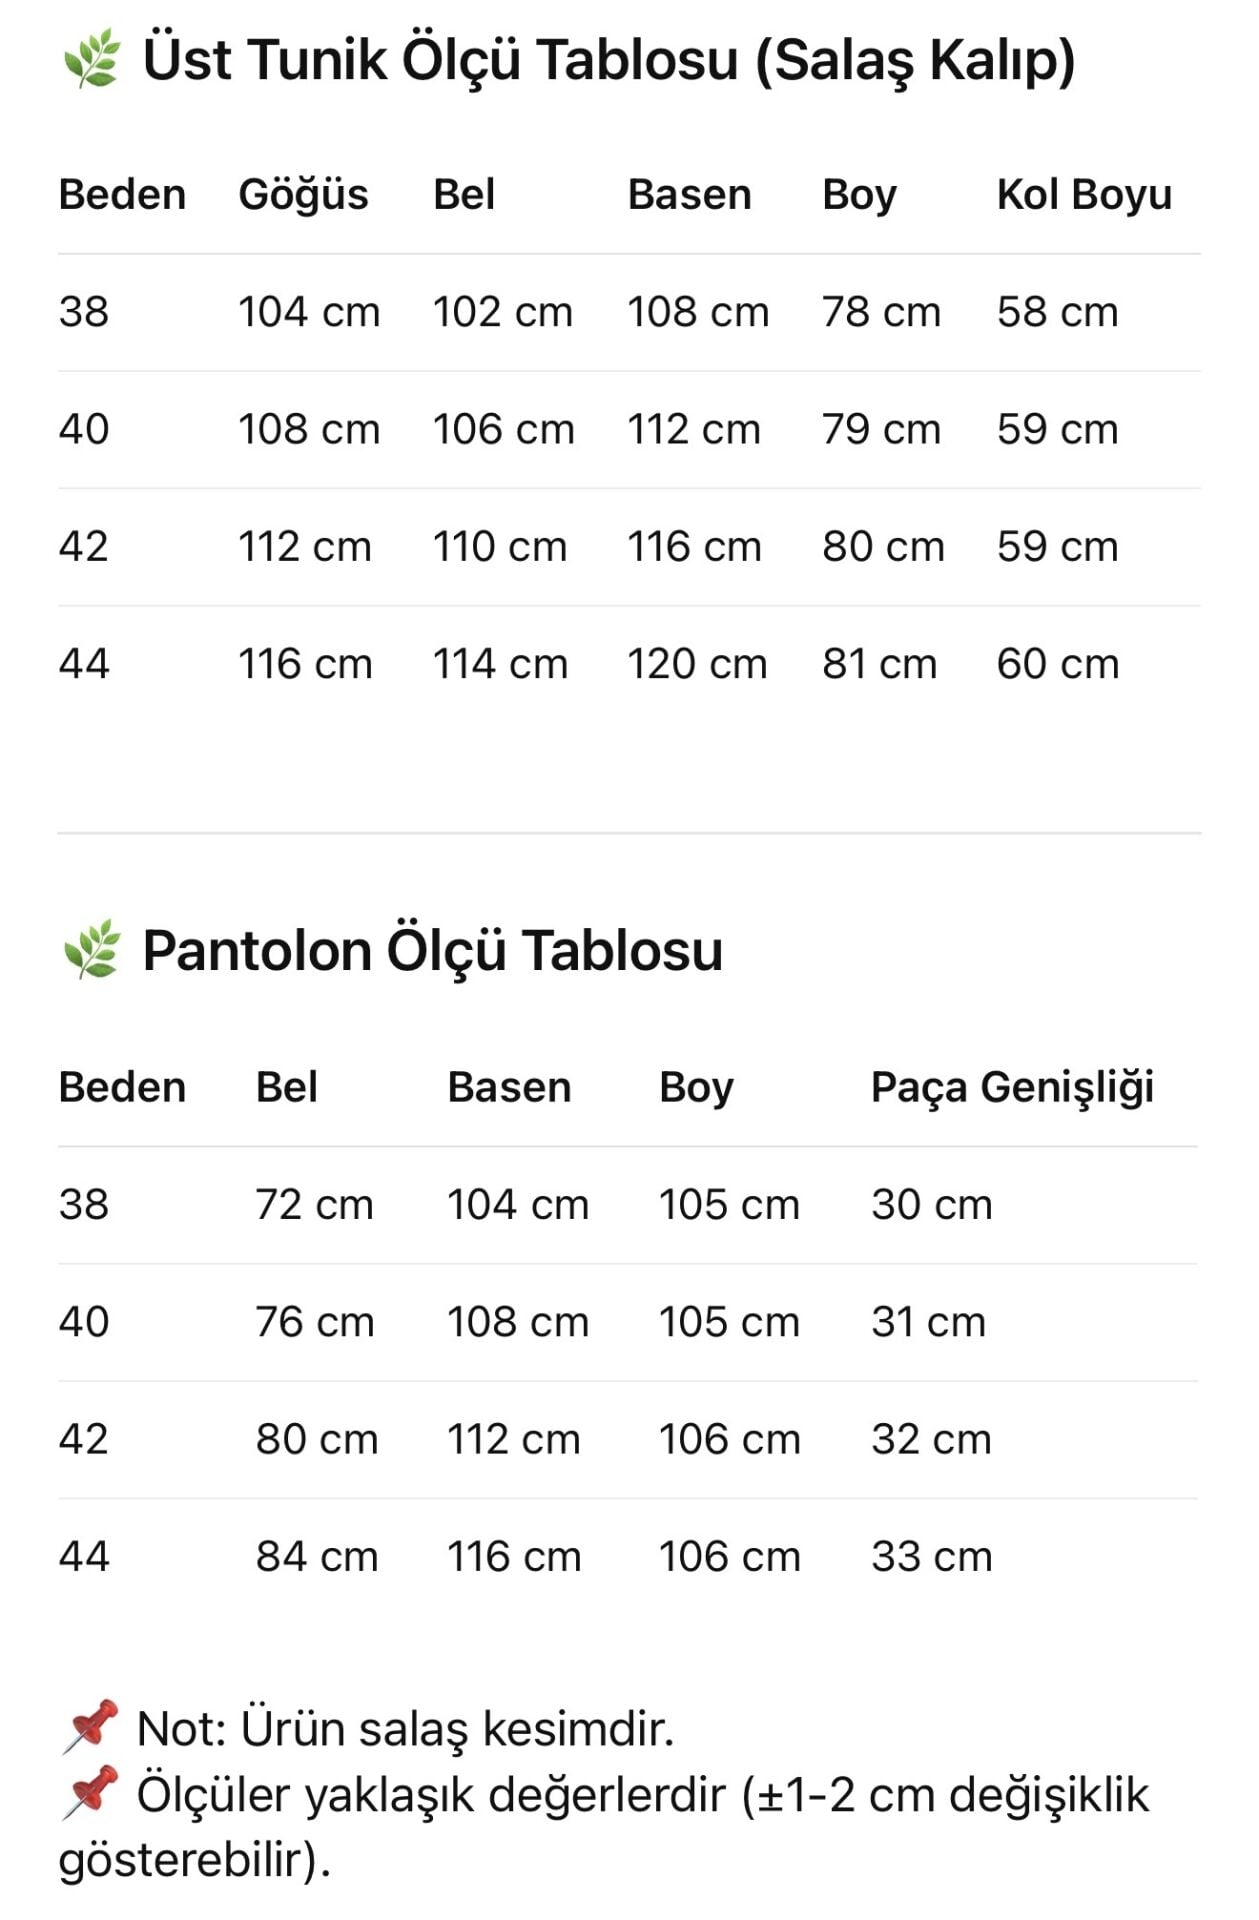Select the 58 cm Kol Boyu value
This screenshot has width=1259, height=1920.
(1057, 312)
